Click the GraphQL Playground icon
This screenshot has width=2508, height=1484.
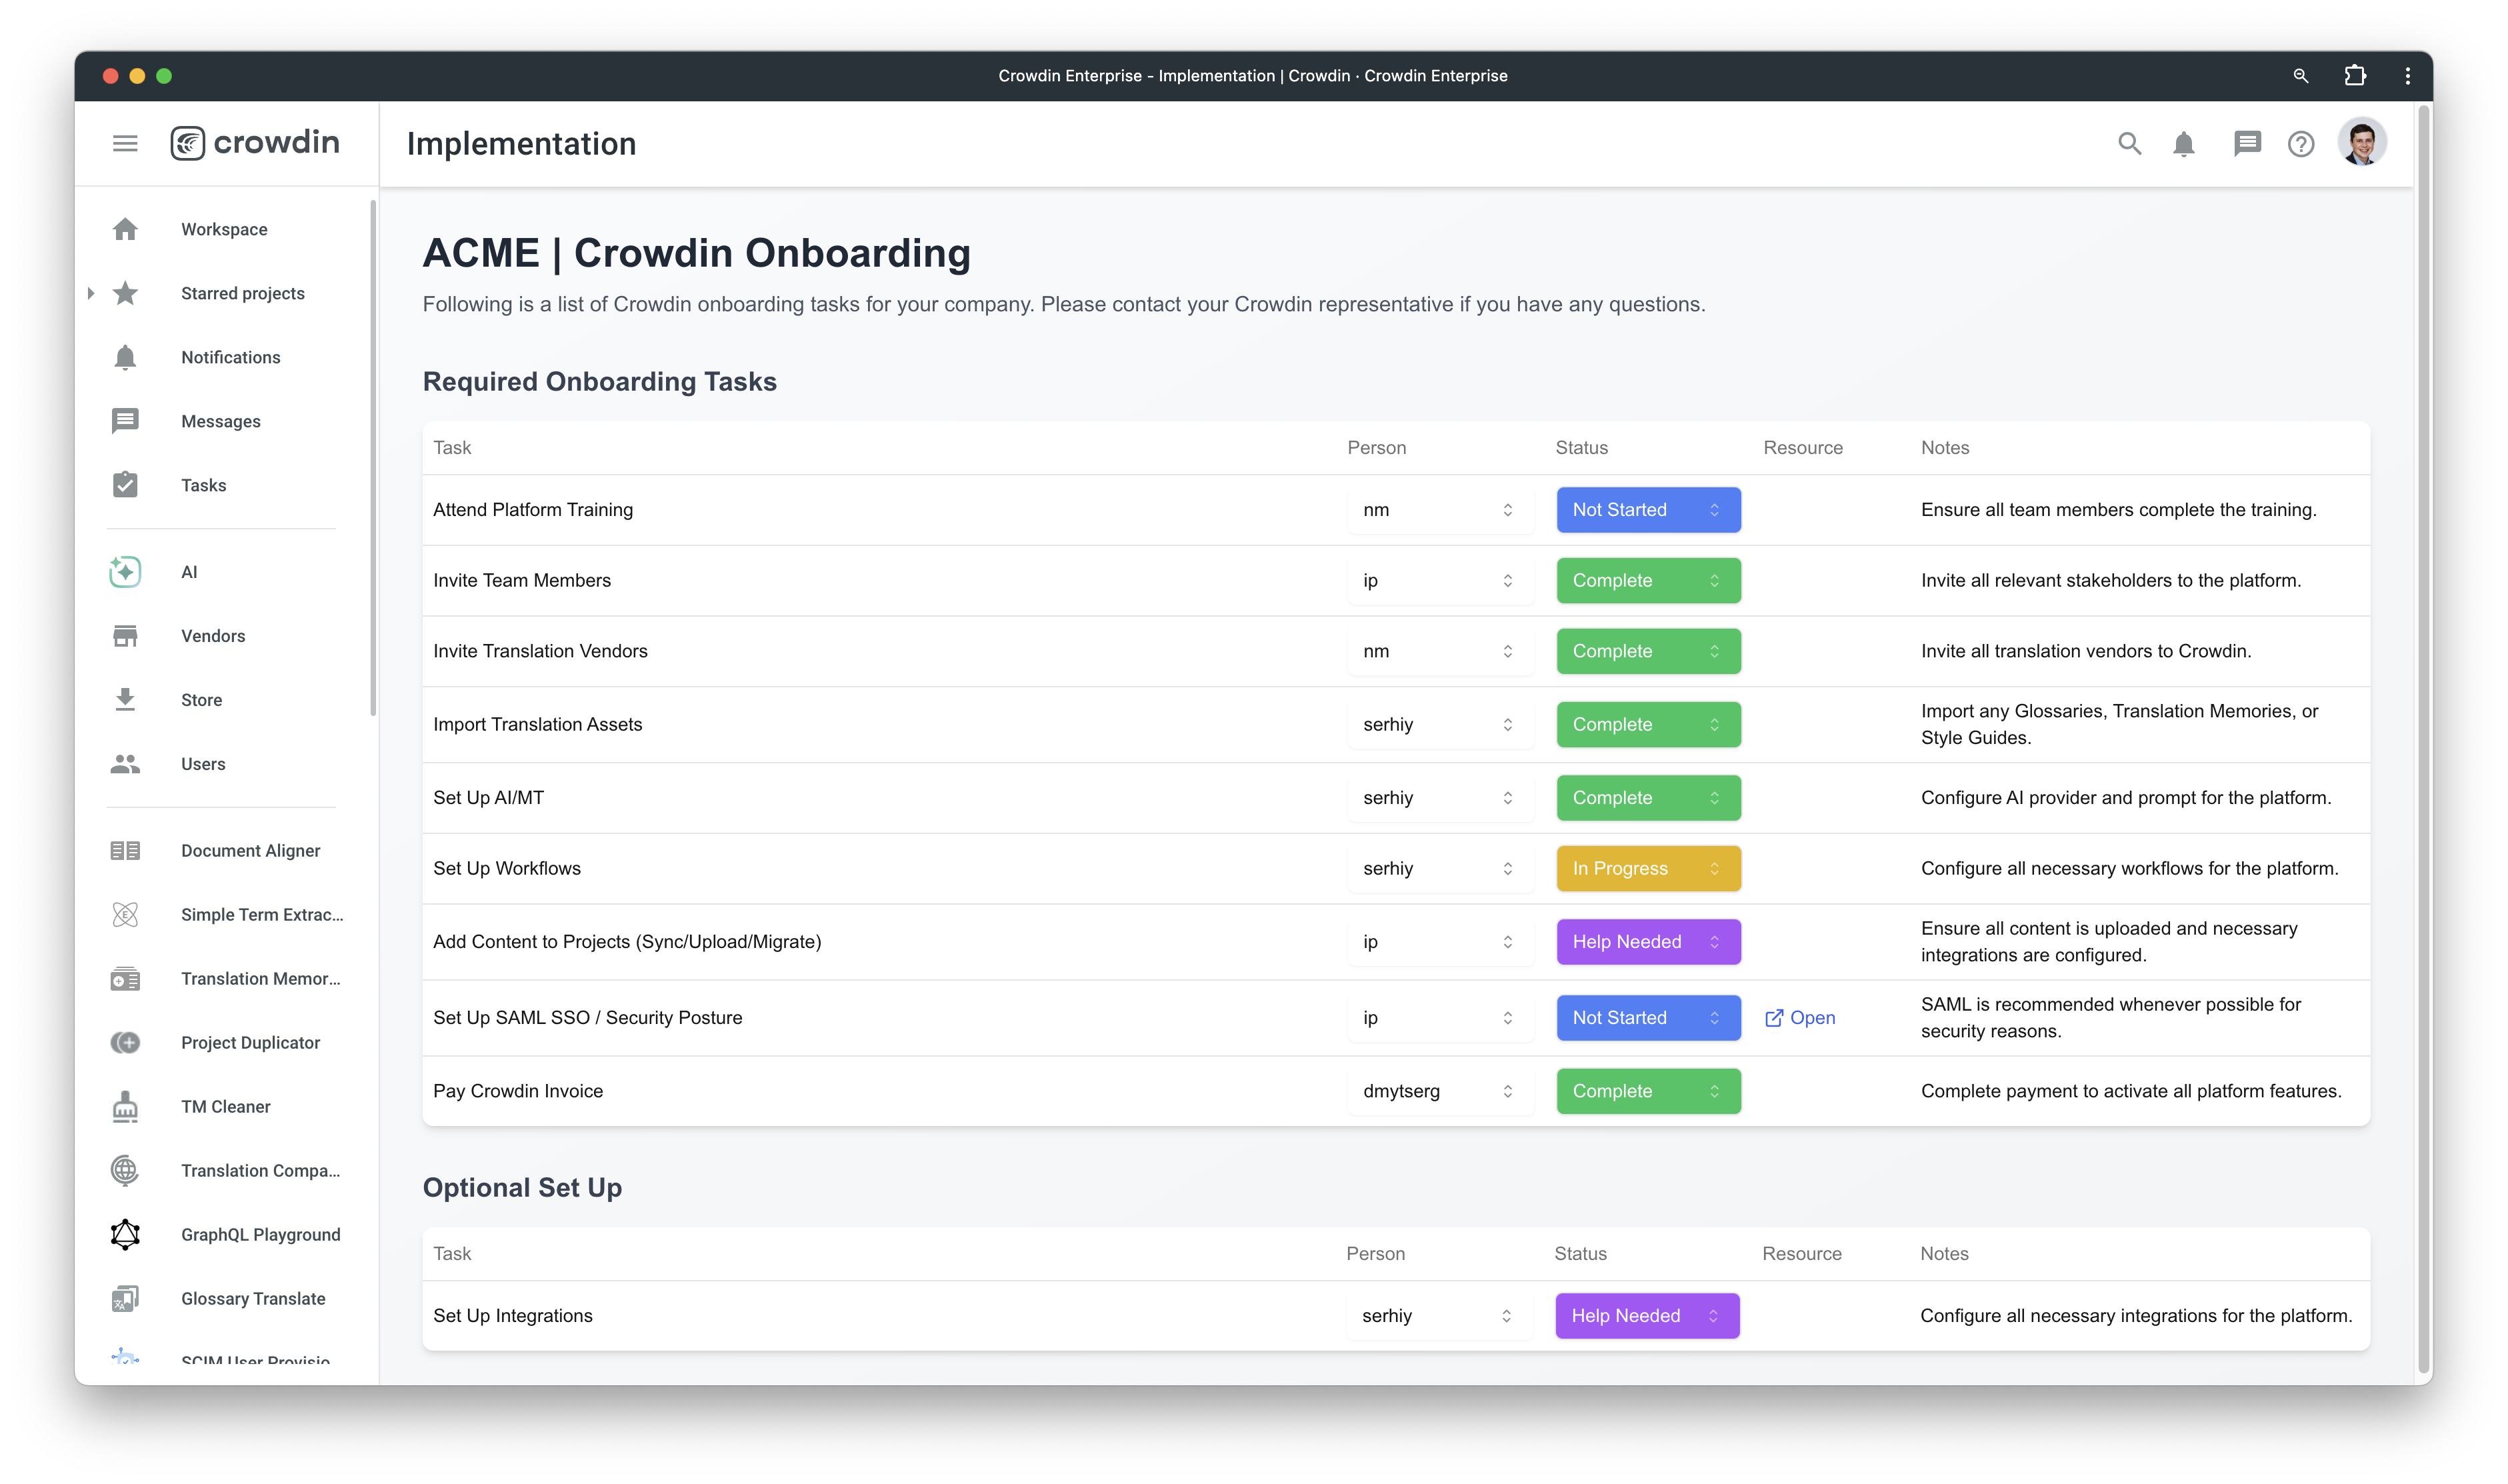point(125,1235)
